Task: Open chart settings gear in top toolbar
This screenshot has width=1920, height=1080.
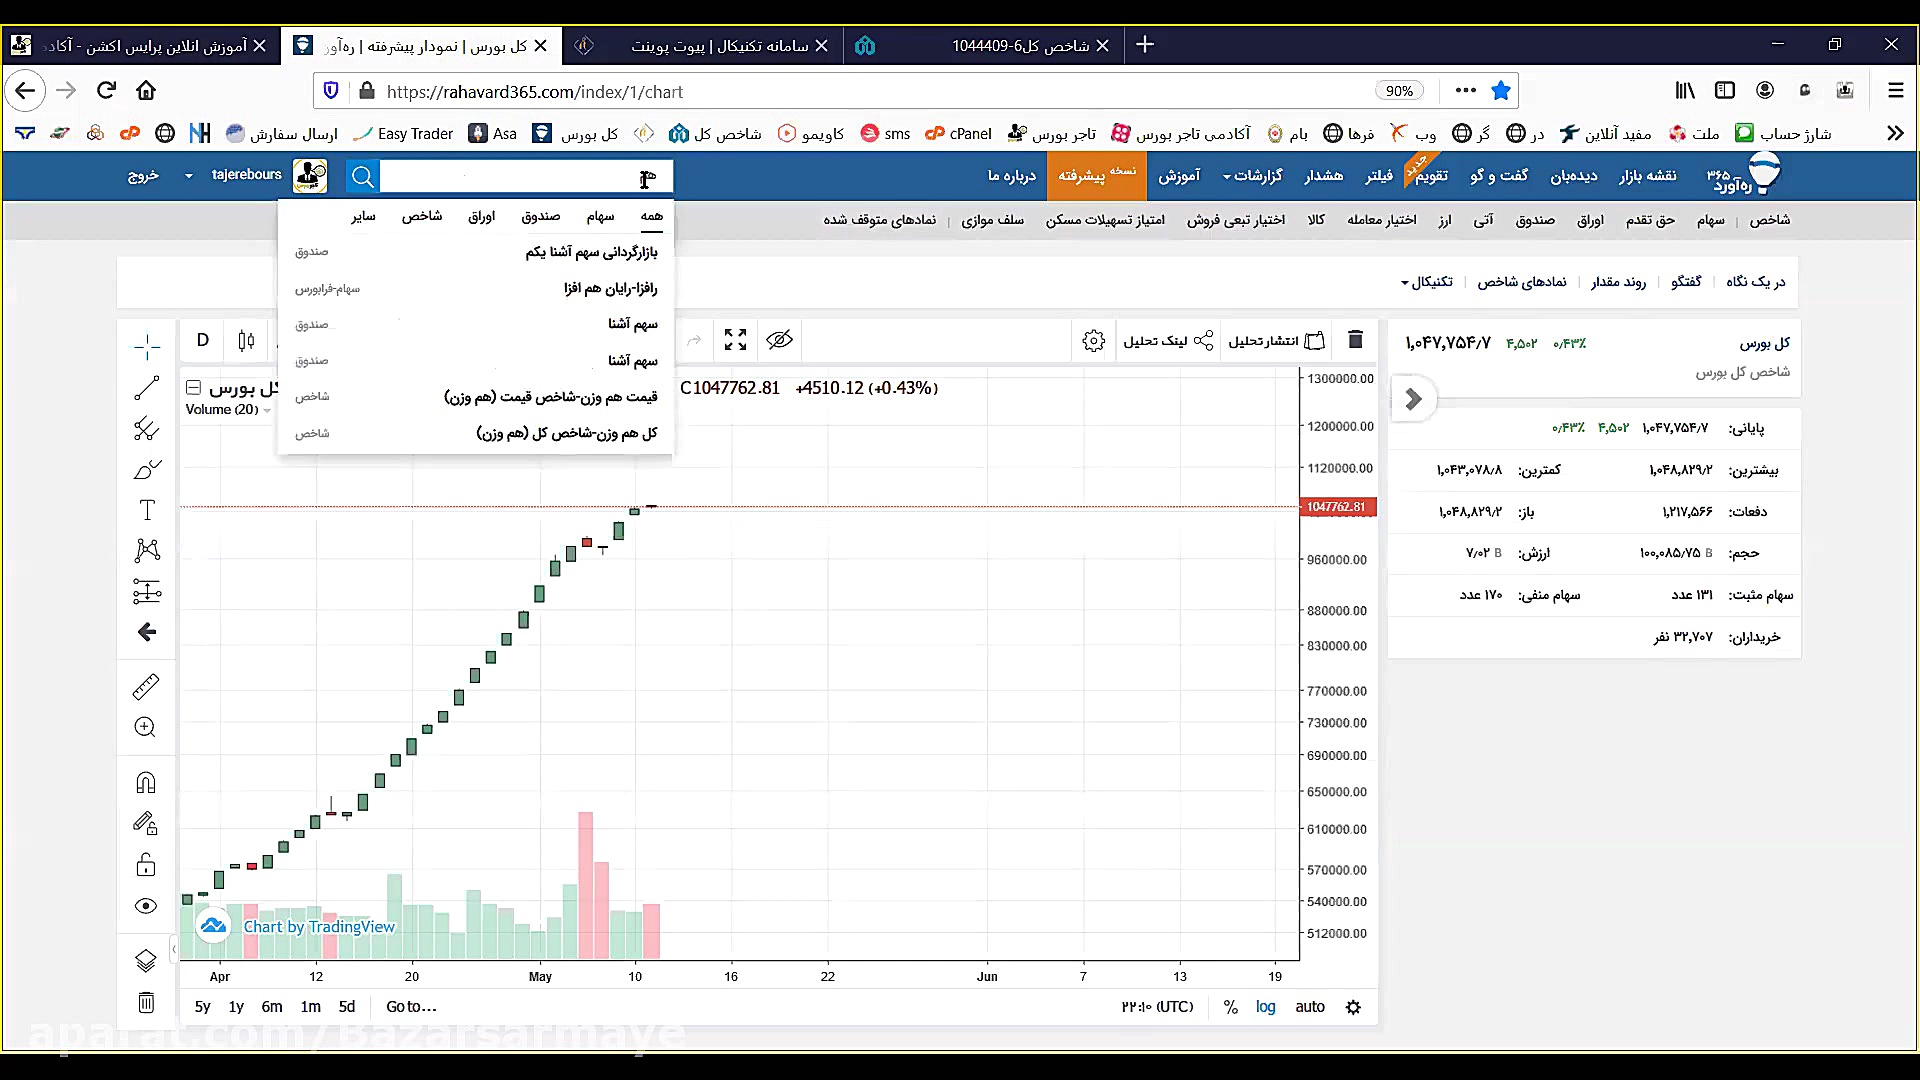Action: click(1093, 341)
